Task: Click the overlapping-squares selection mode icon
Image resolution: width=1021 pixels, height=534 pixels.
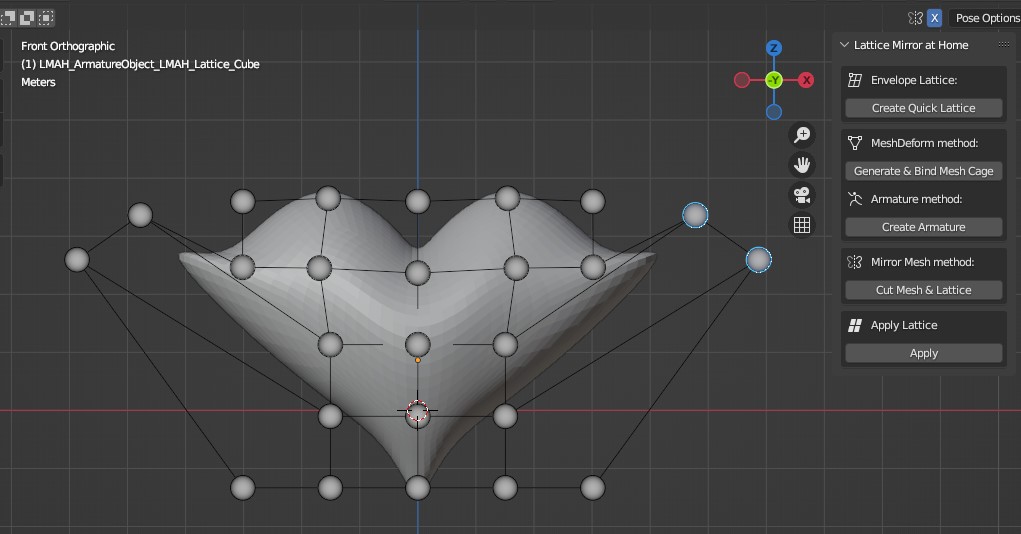Action: (27, 18)
